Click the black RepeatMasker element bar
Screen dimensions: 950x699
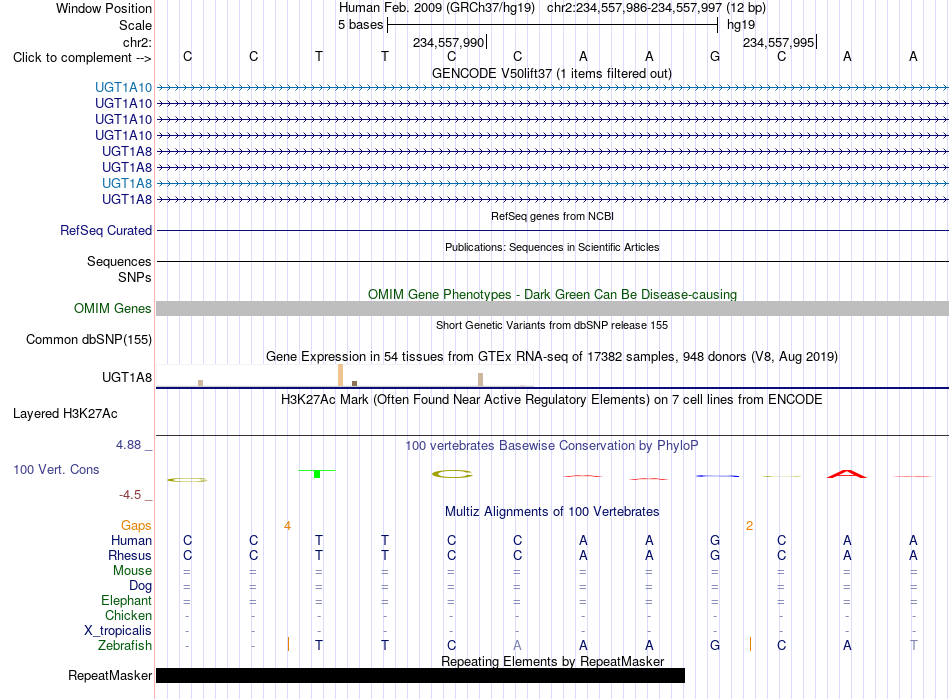(420, 675)
